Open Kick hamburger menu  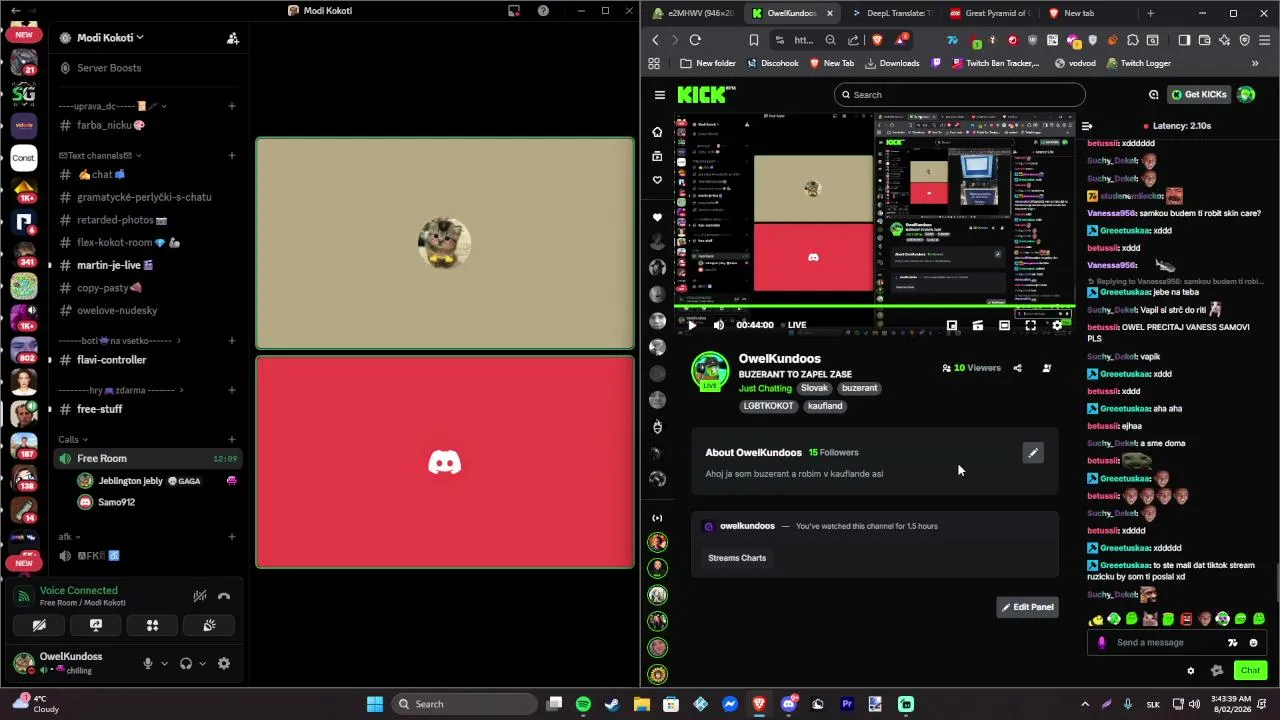tap(660, 95)
